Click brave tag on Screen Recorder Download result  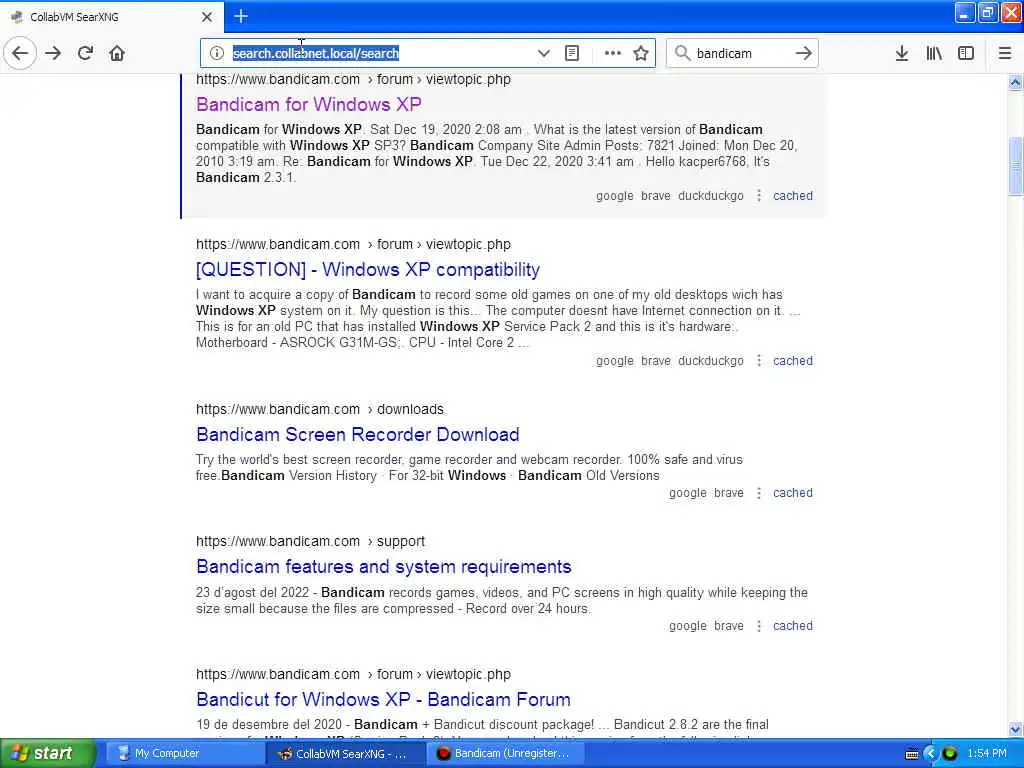click(729, 493)
